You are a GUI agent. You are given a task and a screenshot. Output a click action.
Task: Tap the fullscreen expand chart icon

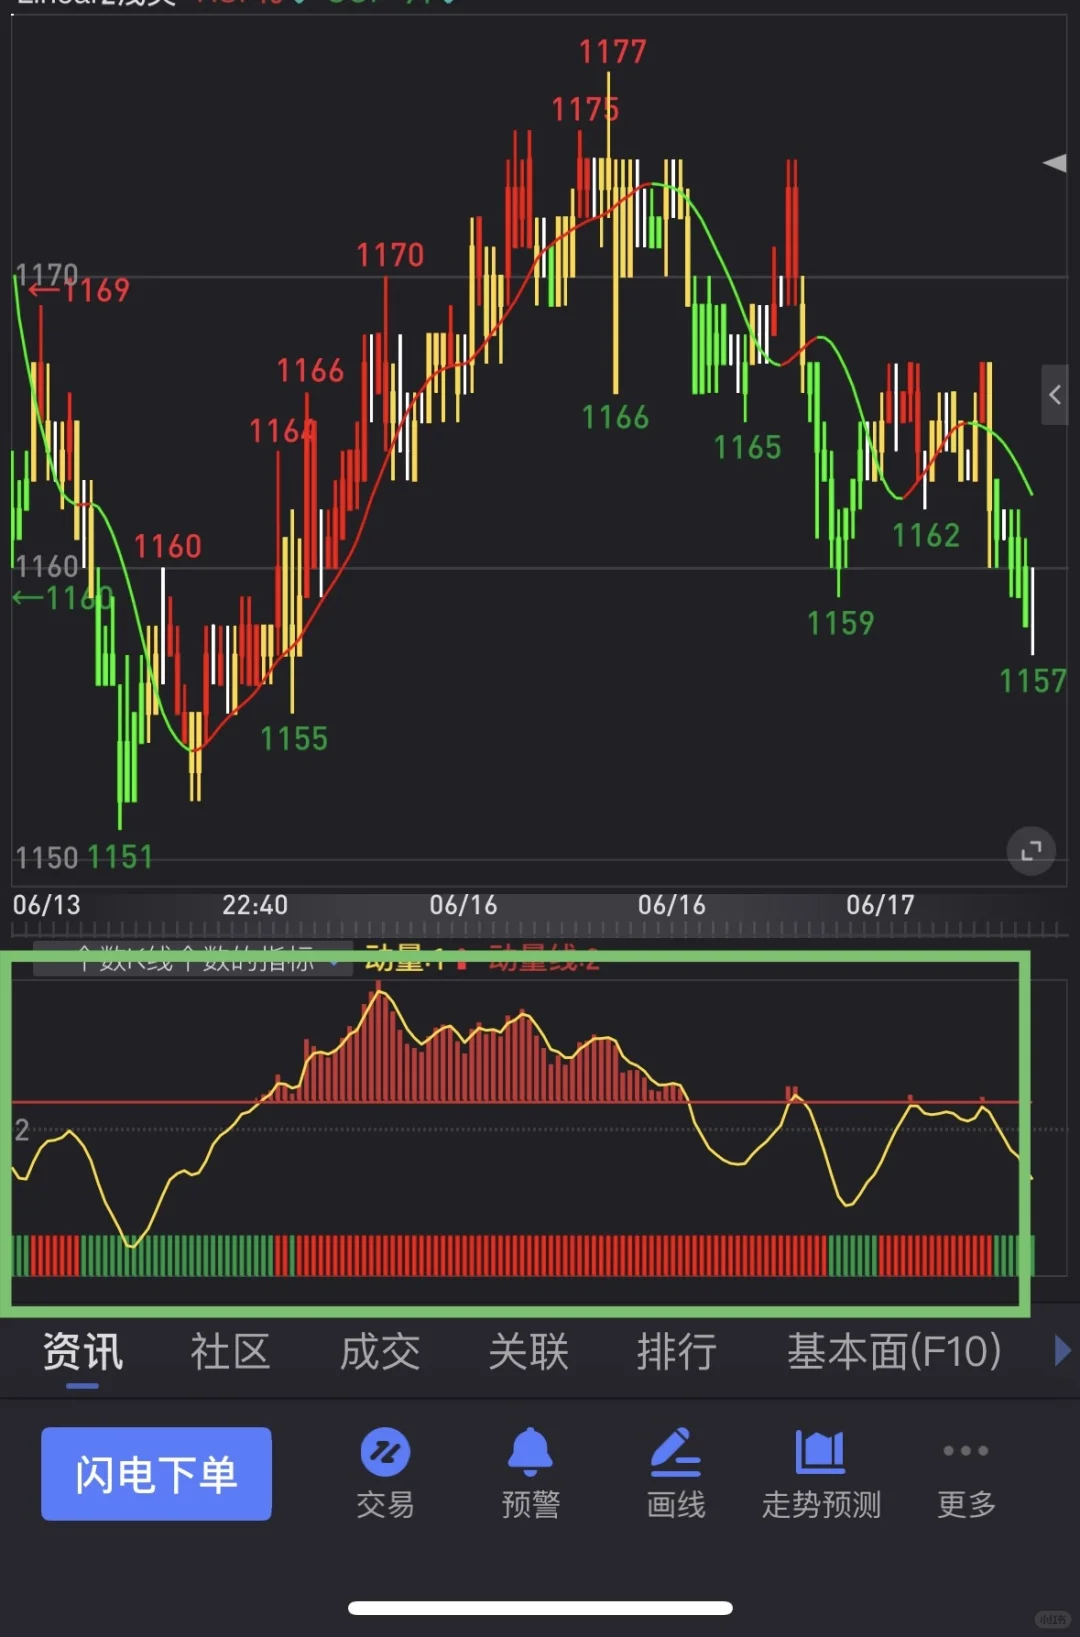point(1031,851)
